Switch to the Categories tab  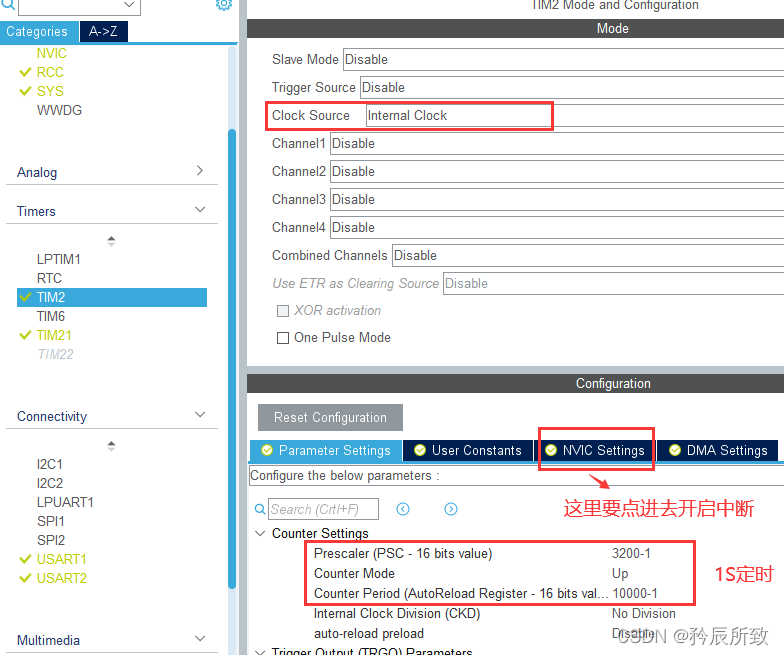39,32
